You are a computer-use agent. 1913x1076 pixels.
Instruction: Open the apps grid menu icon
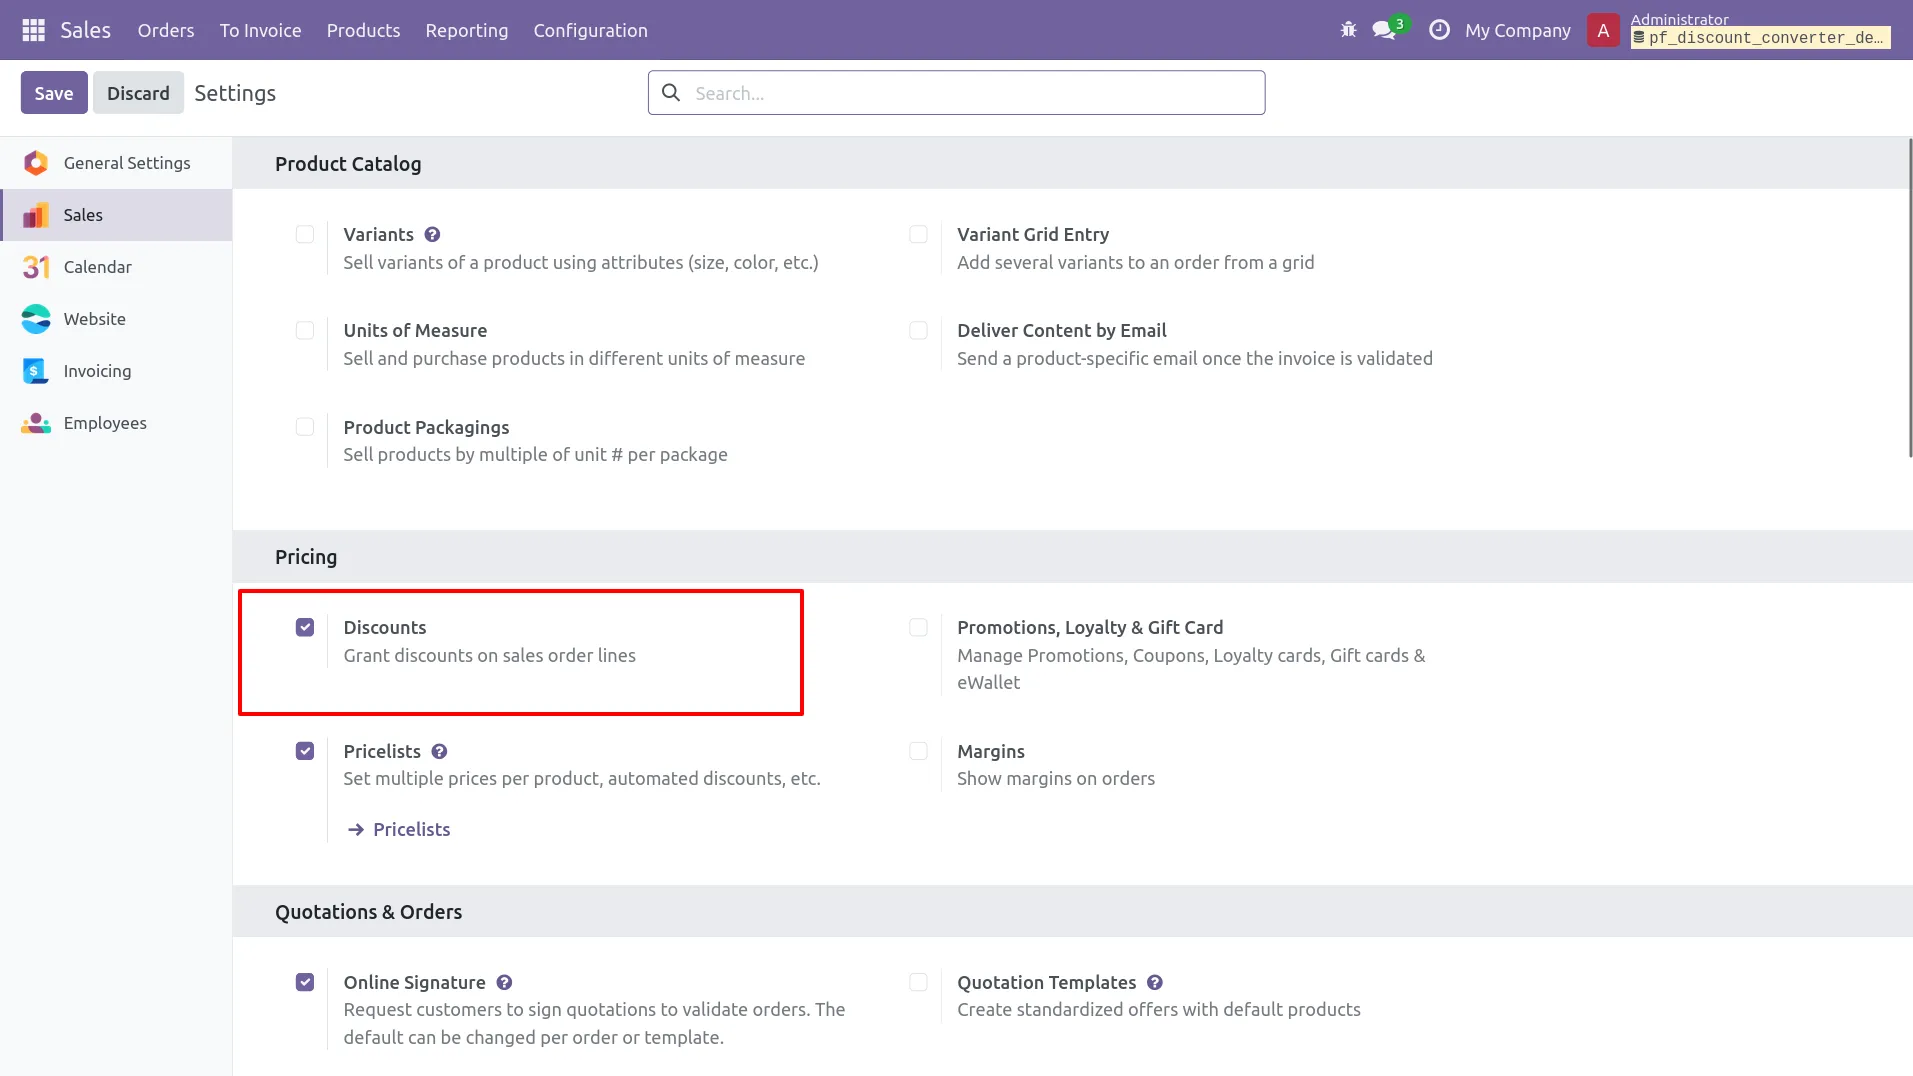click(33, 30)
